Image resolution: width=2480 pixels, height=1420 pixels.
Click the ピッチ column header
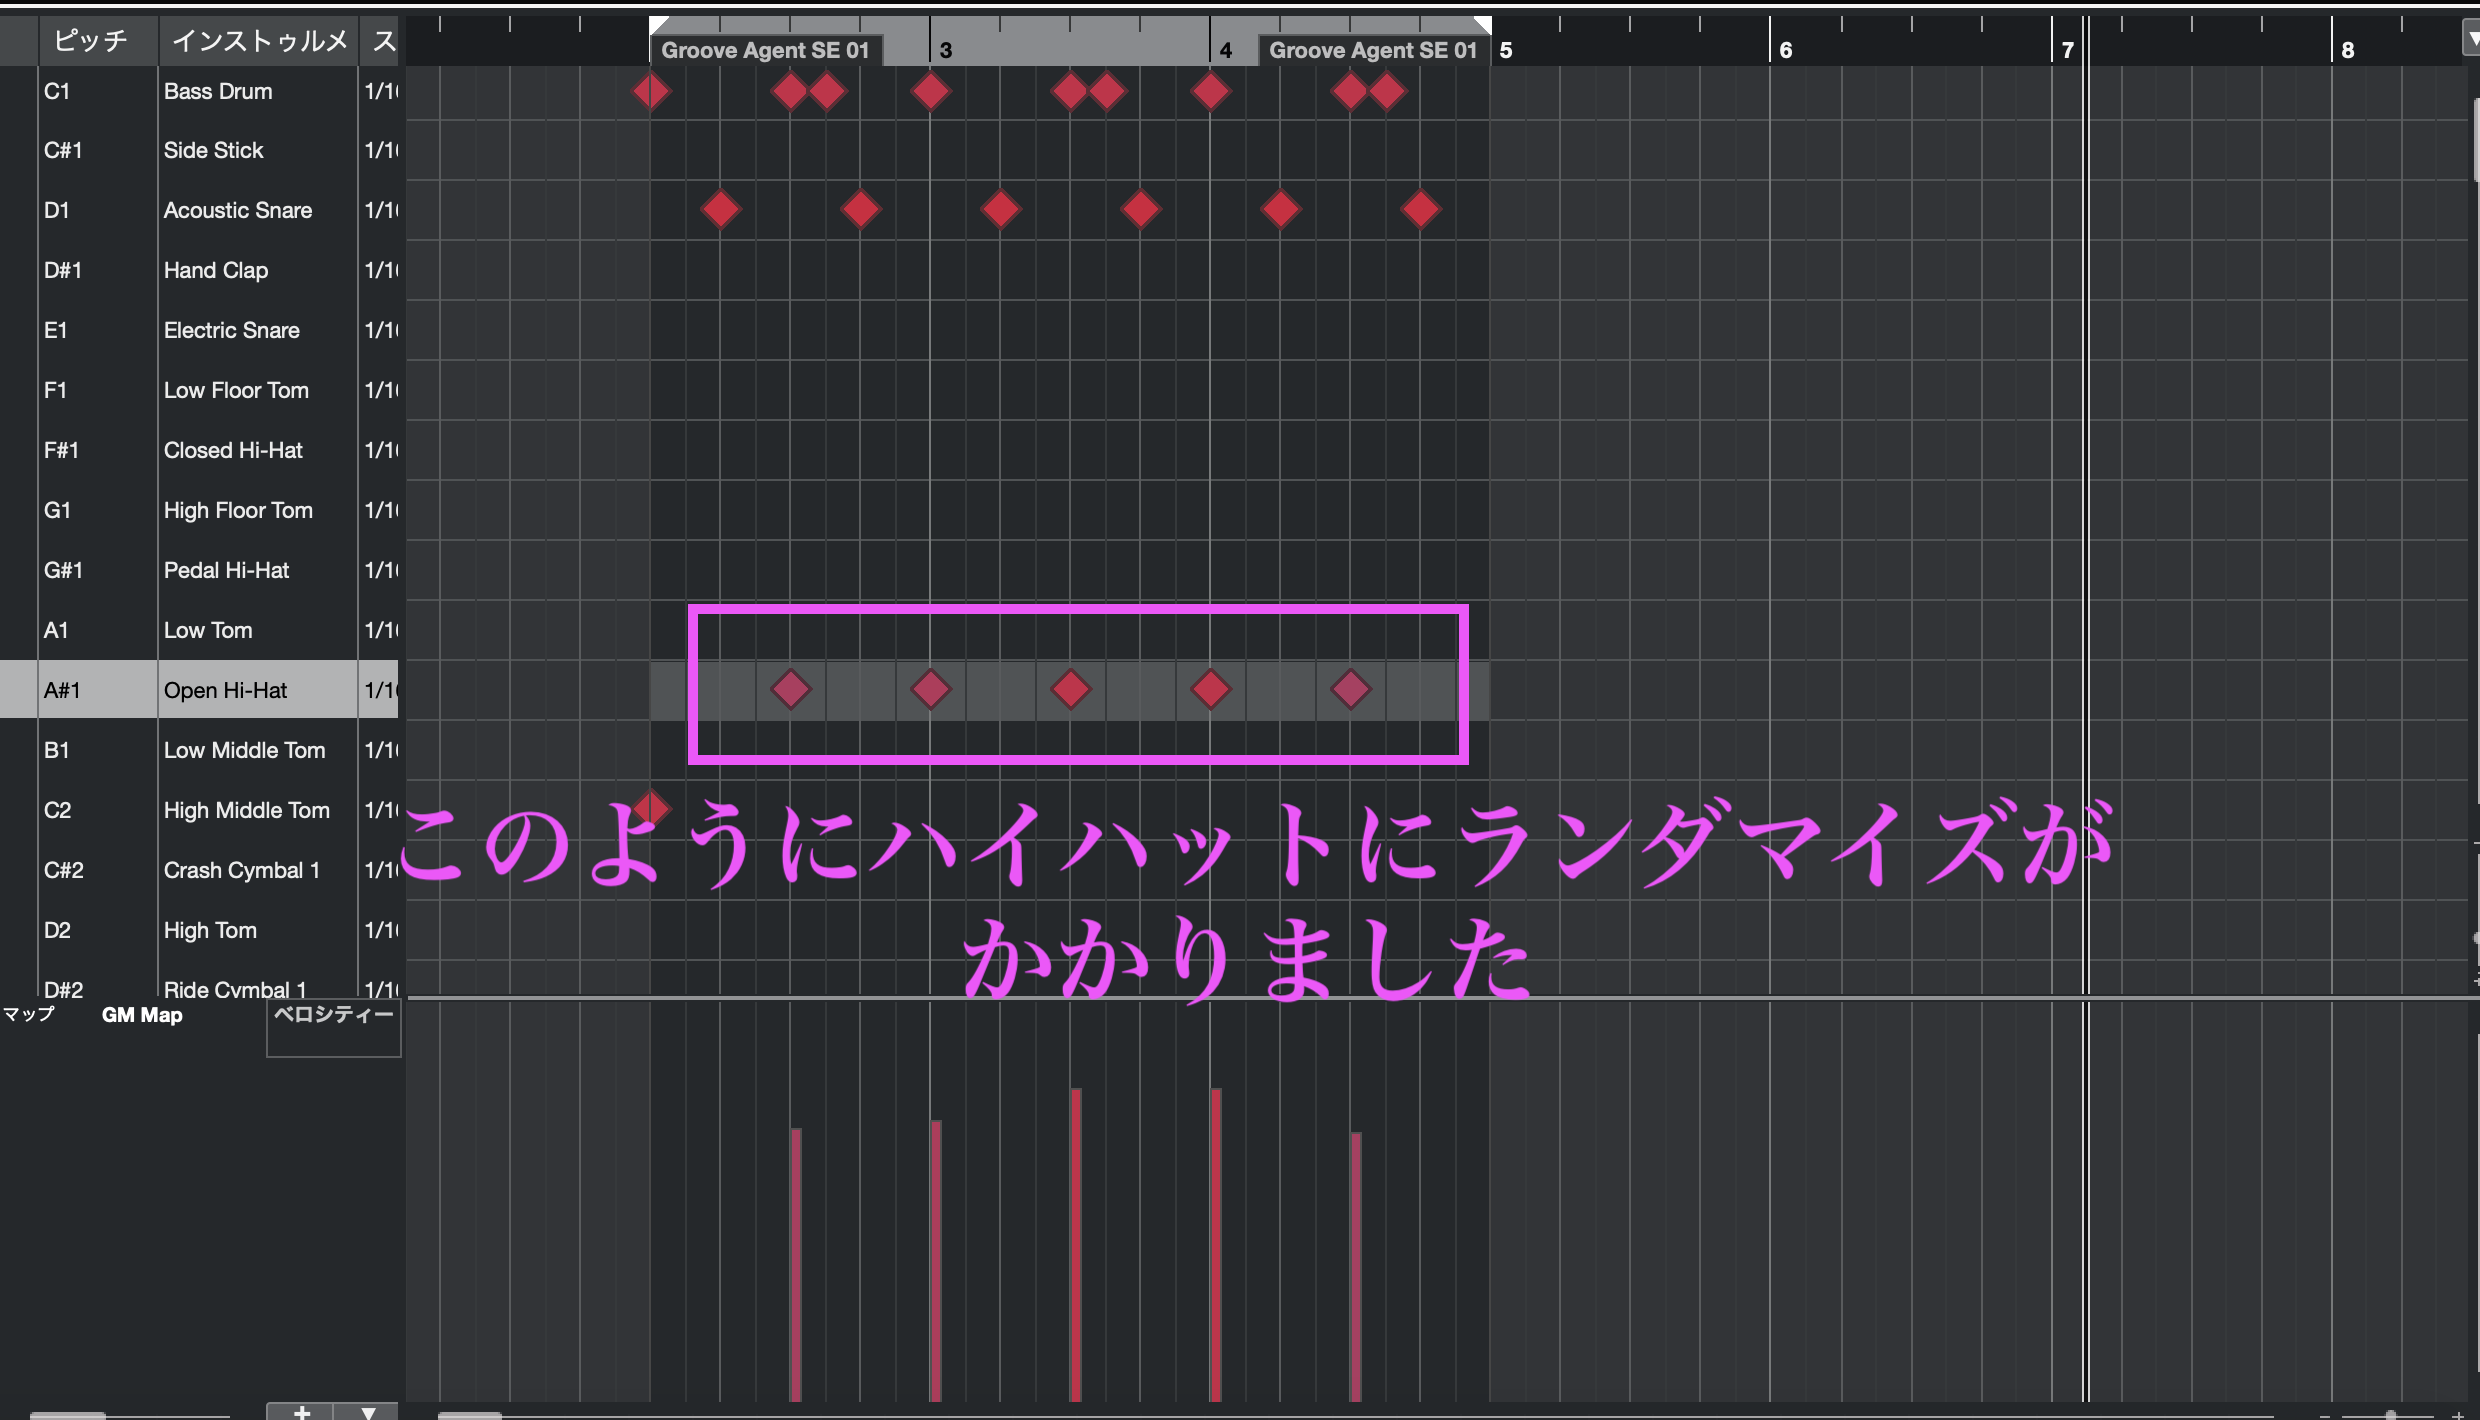point(92,40)
